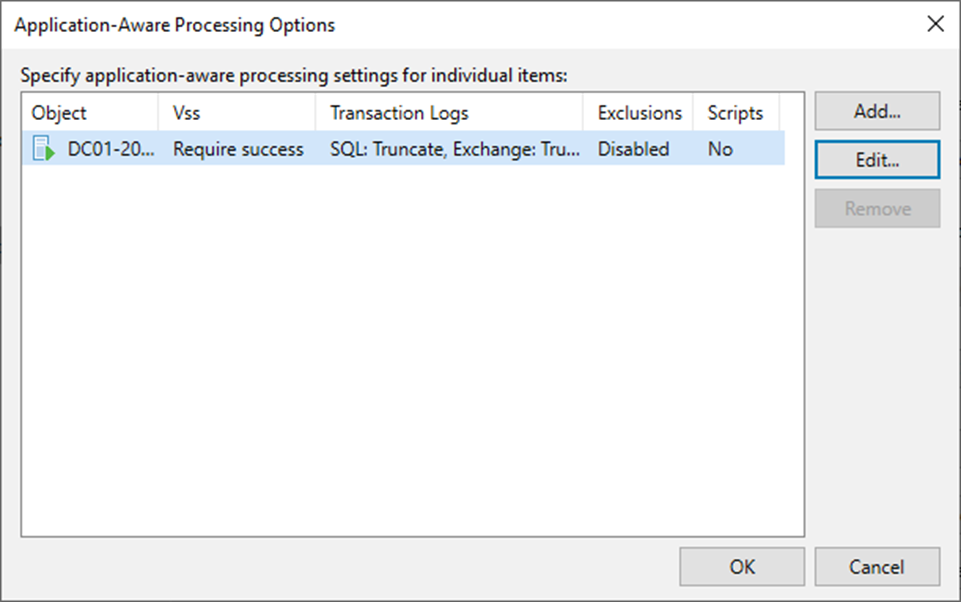
Task: Close the Application-Aware Processing Options dialog
Action: tap(935, 23)
